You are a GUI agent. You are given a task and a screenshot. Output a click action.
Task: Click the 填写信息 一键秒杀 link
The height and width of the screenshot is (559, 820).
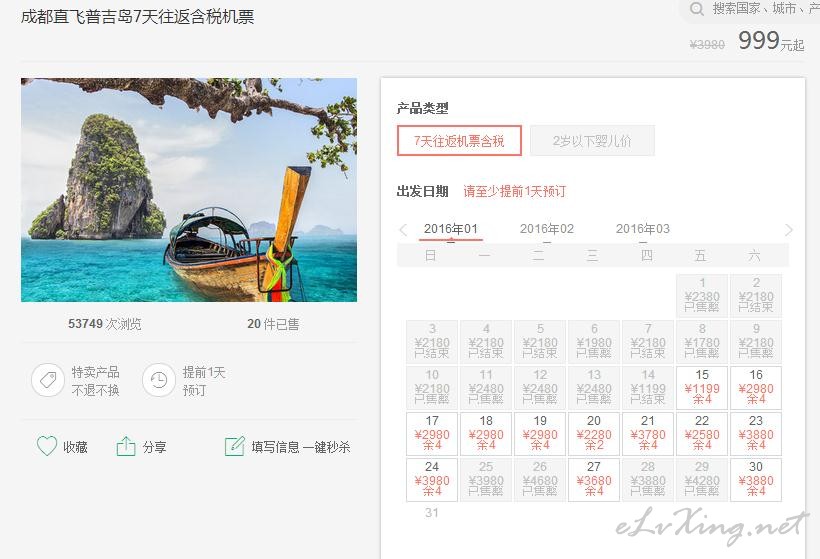pos(301,447)
